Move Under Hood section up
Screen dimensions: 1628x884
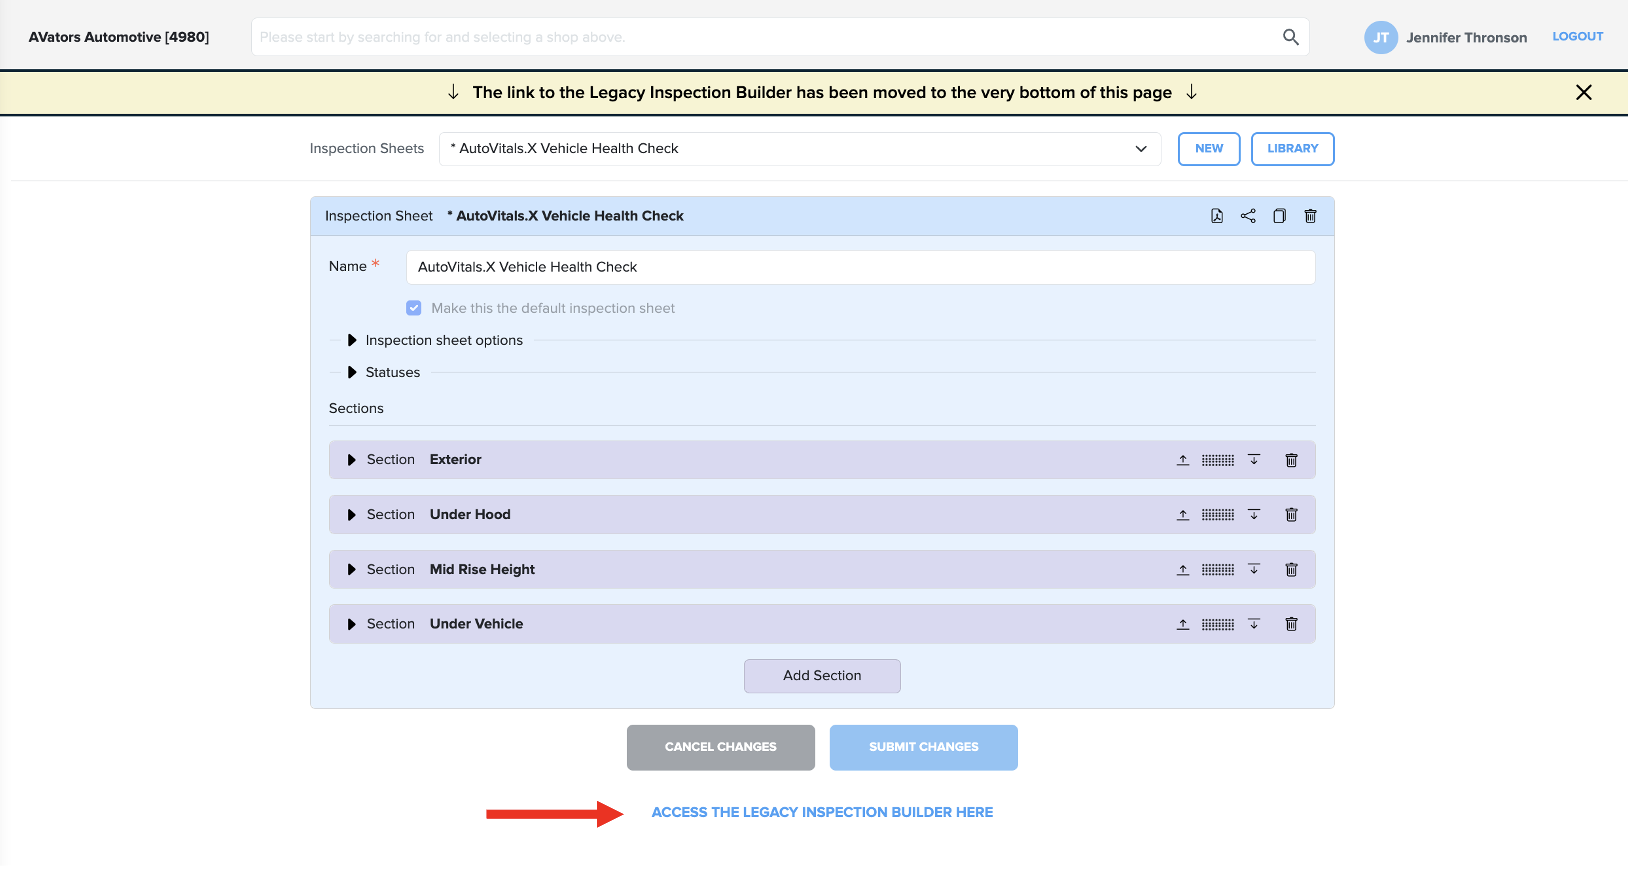(x=1183, y=515)
